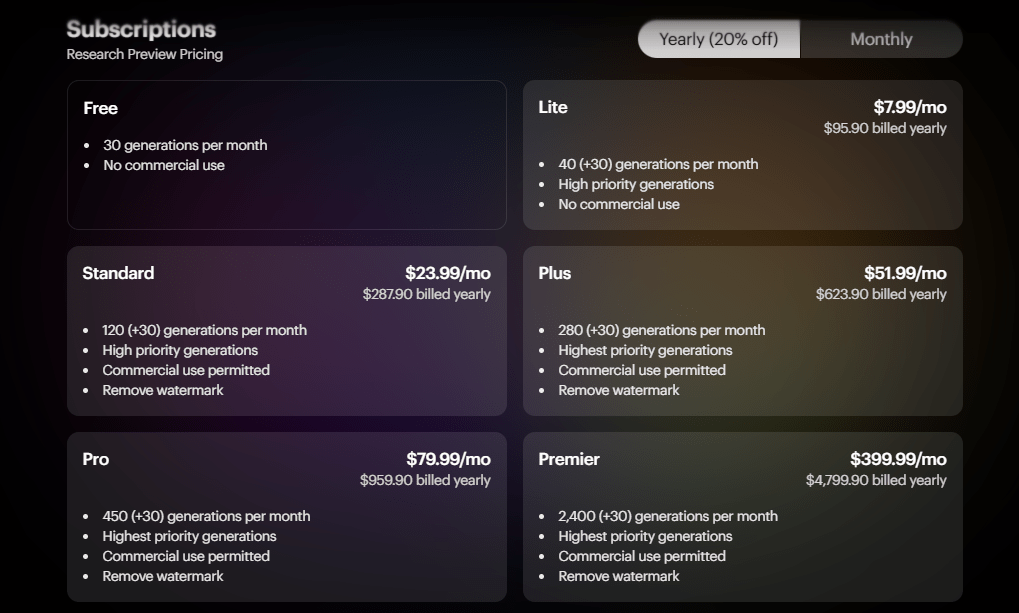This screenshot has width=1019, height=613.
Task: Select the Pro plan card
Action: point(287,517)
